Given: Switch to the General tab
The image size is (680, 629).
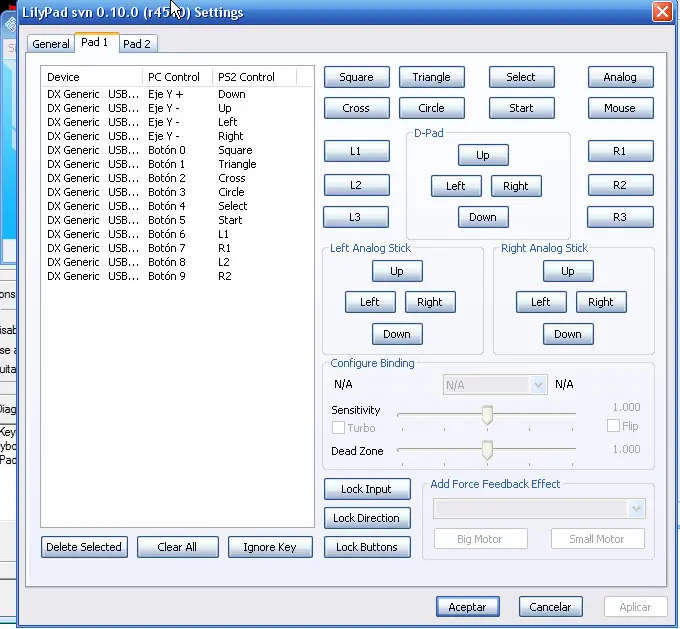Looking at the screenshot, I should tap(51, 44).
